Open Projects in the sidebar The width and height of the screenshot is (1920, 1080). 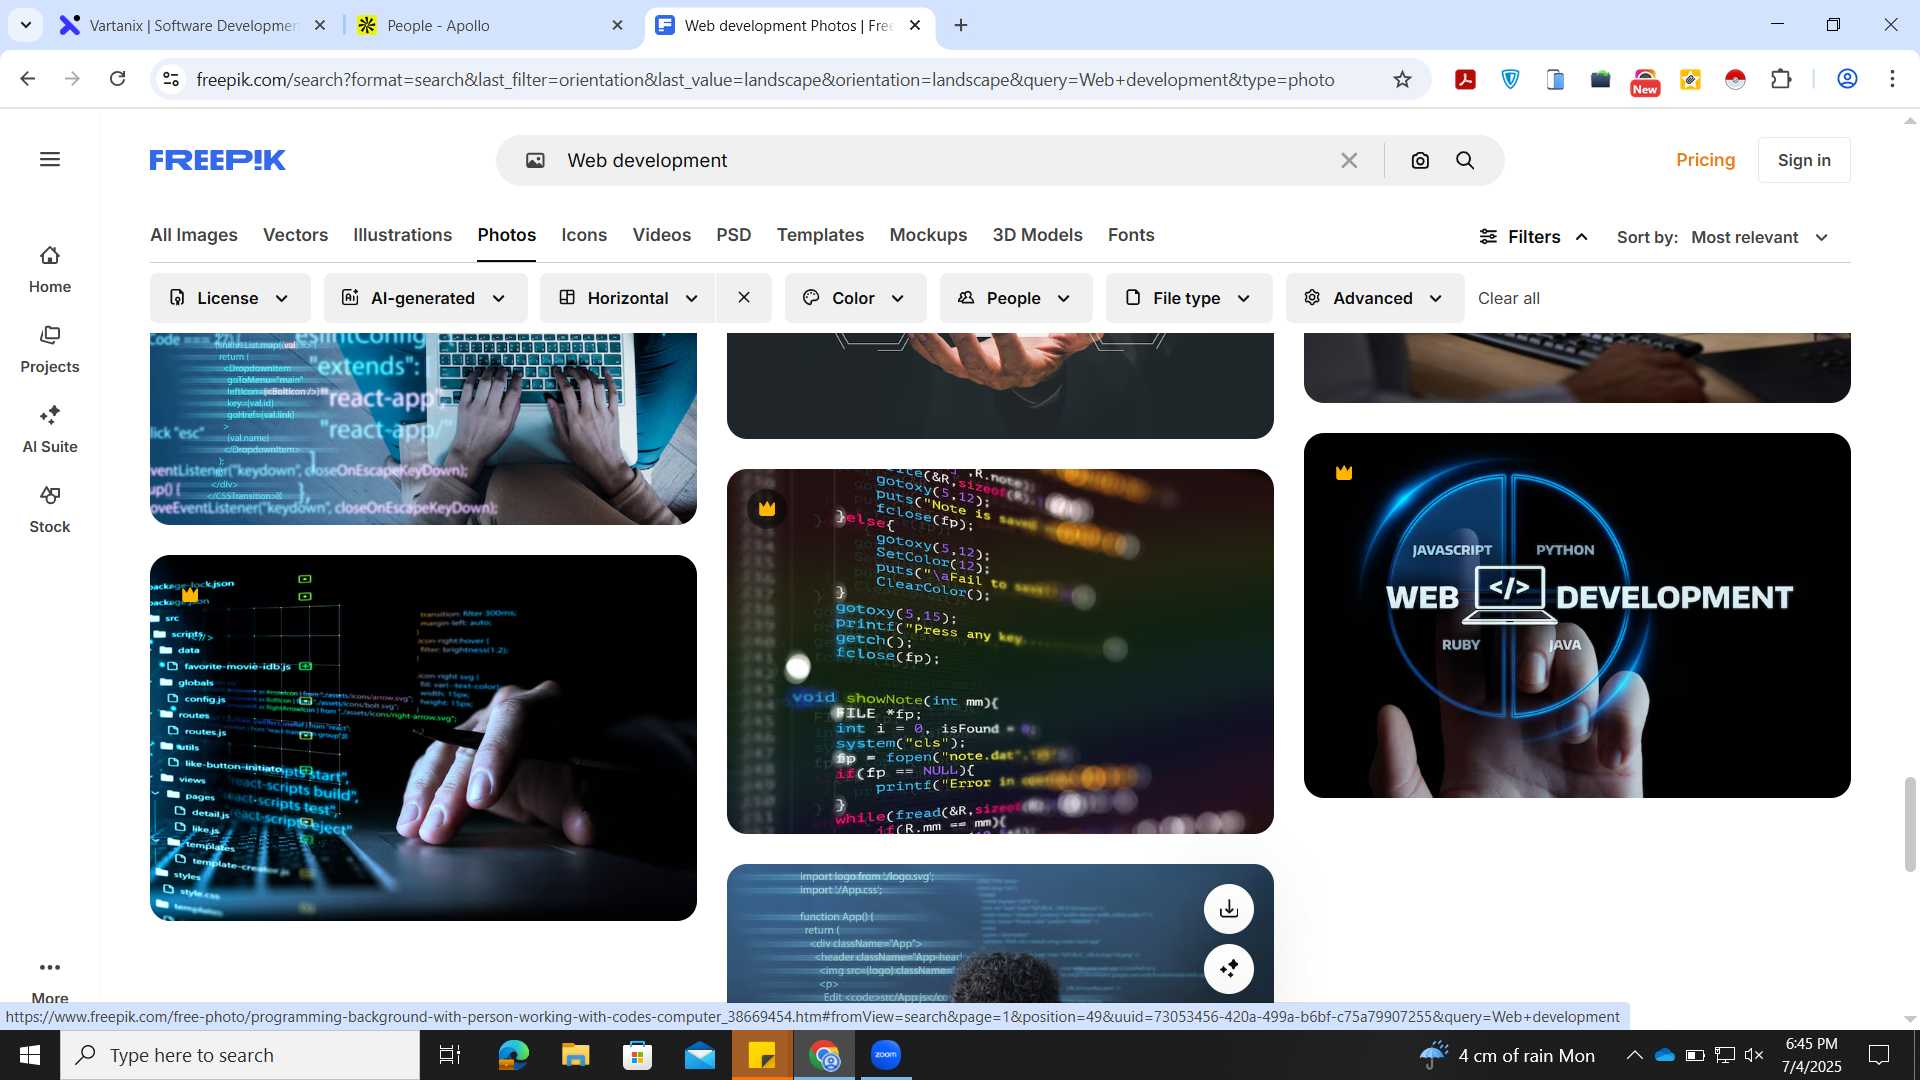click(x=50, y=350)
